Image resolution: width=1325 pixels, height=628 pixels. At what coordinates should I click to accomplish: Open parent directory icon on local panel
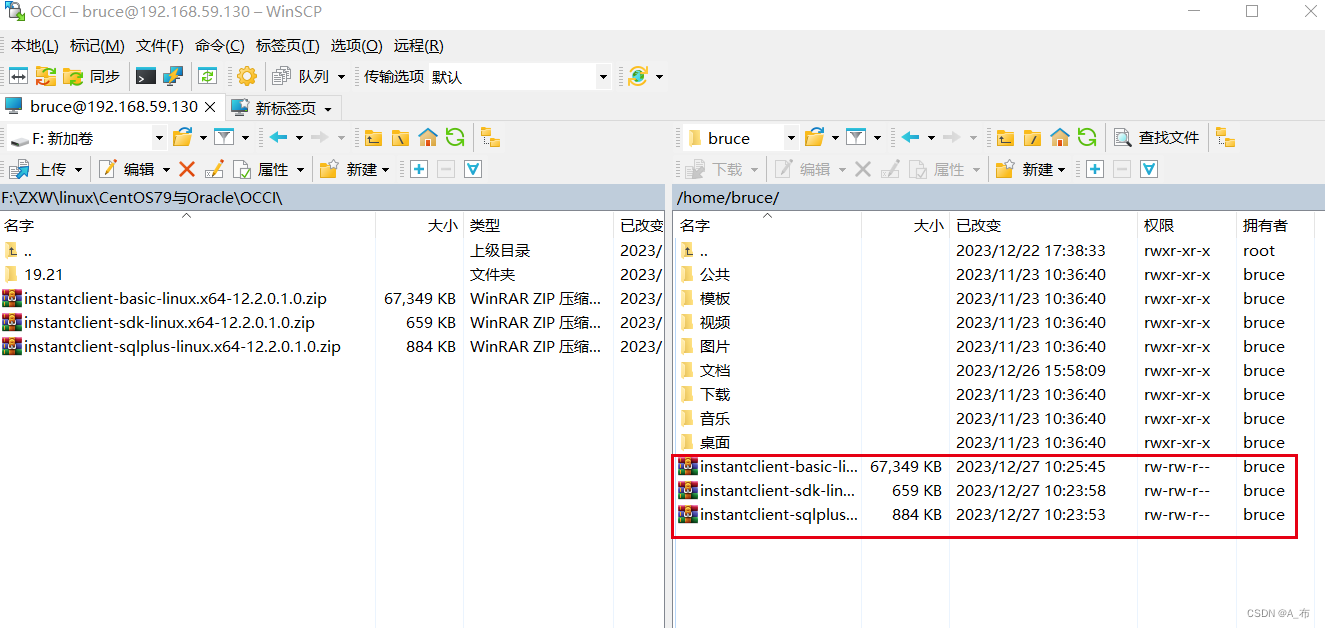tap(374, 137)
